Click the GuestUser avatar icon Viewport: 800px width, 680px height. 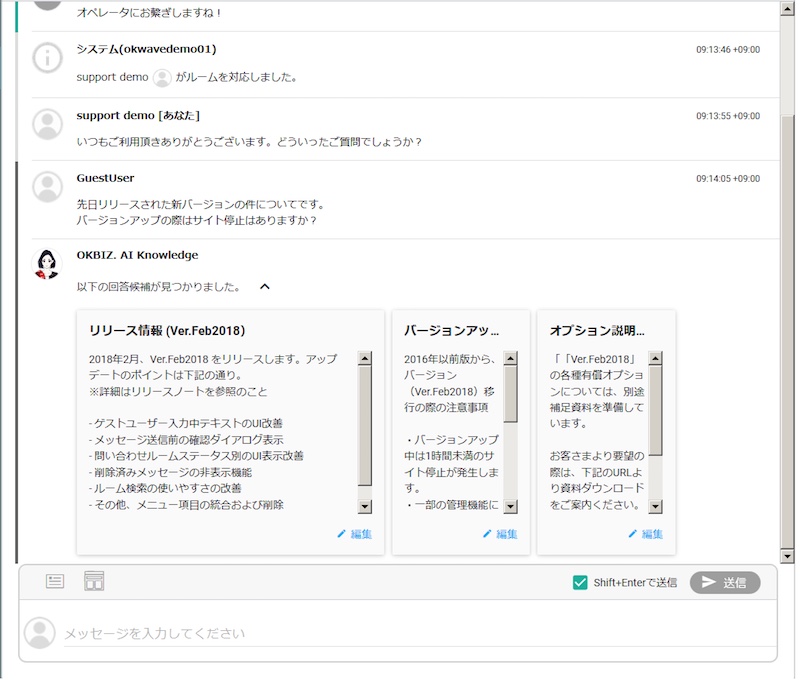pos(47,187)
